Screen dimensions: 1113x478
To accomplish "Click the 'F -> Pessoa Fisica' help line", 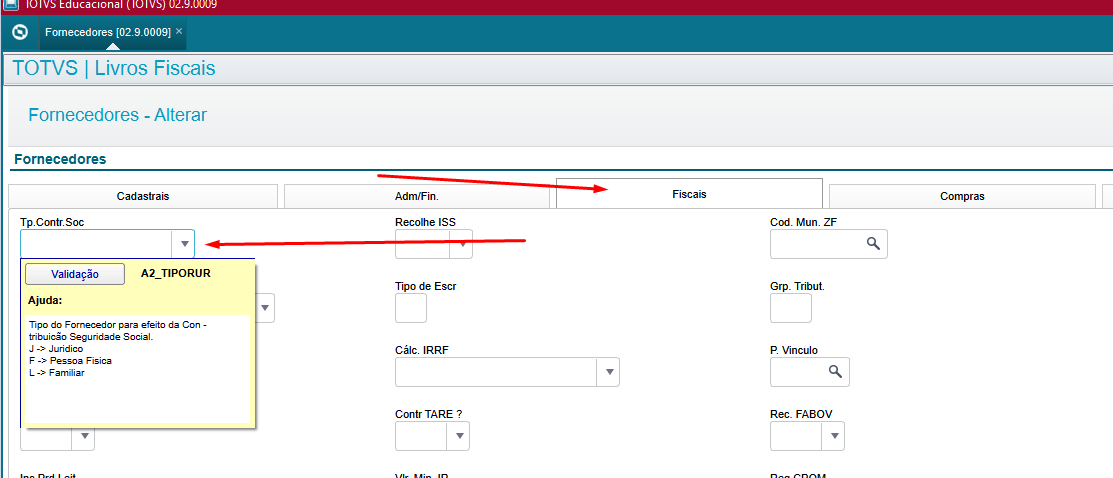I will [70, 361].
